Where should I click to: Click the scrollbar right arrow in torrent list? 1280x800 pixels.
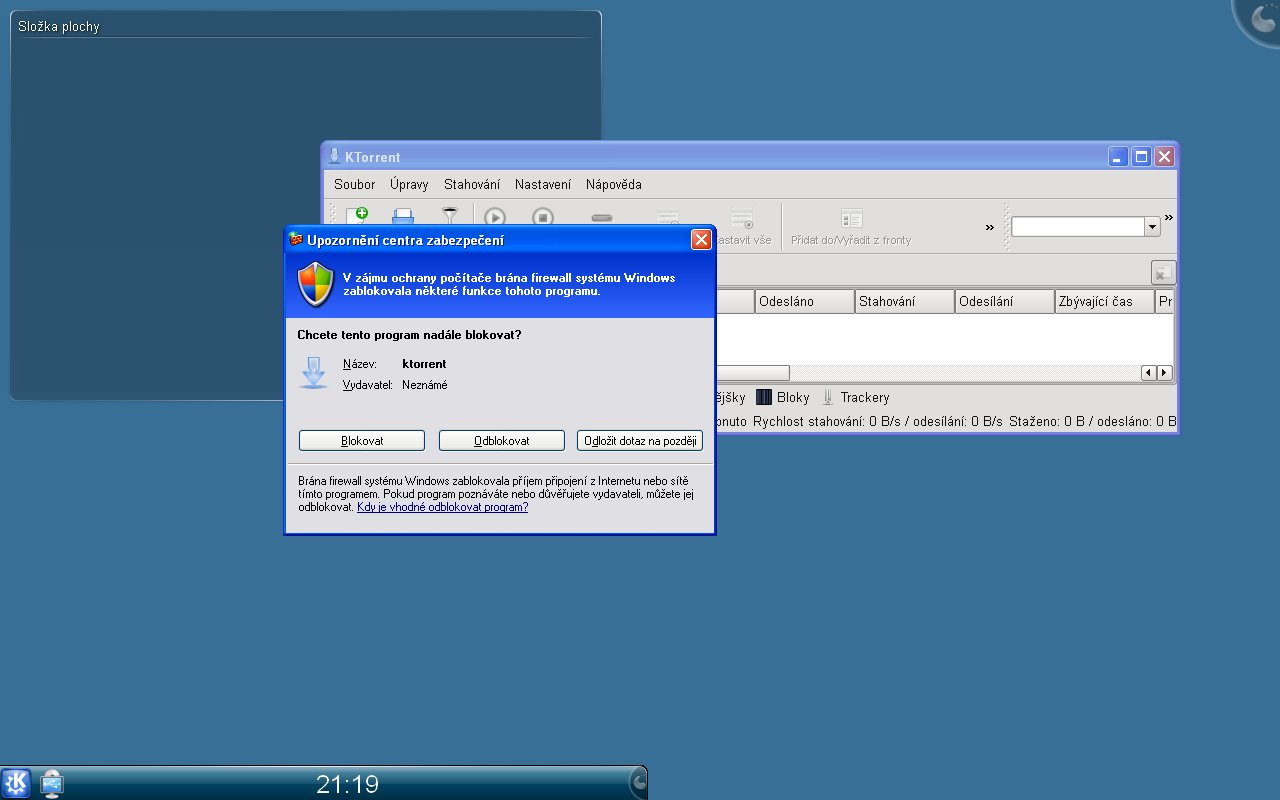click(x=1165, y=373)
